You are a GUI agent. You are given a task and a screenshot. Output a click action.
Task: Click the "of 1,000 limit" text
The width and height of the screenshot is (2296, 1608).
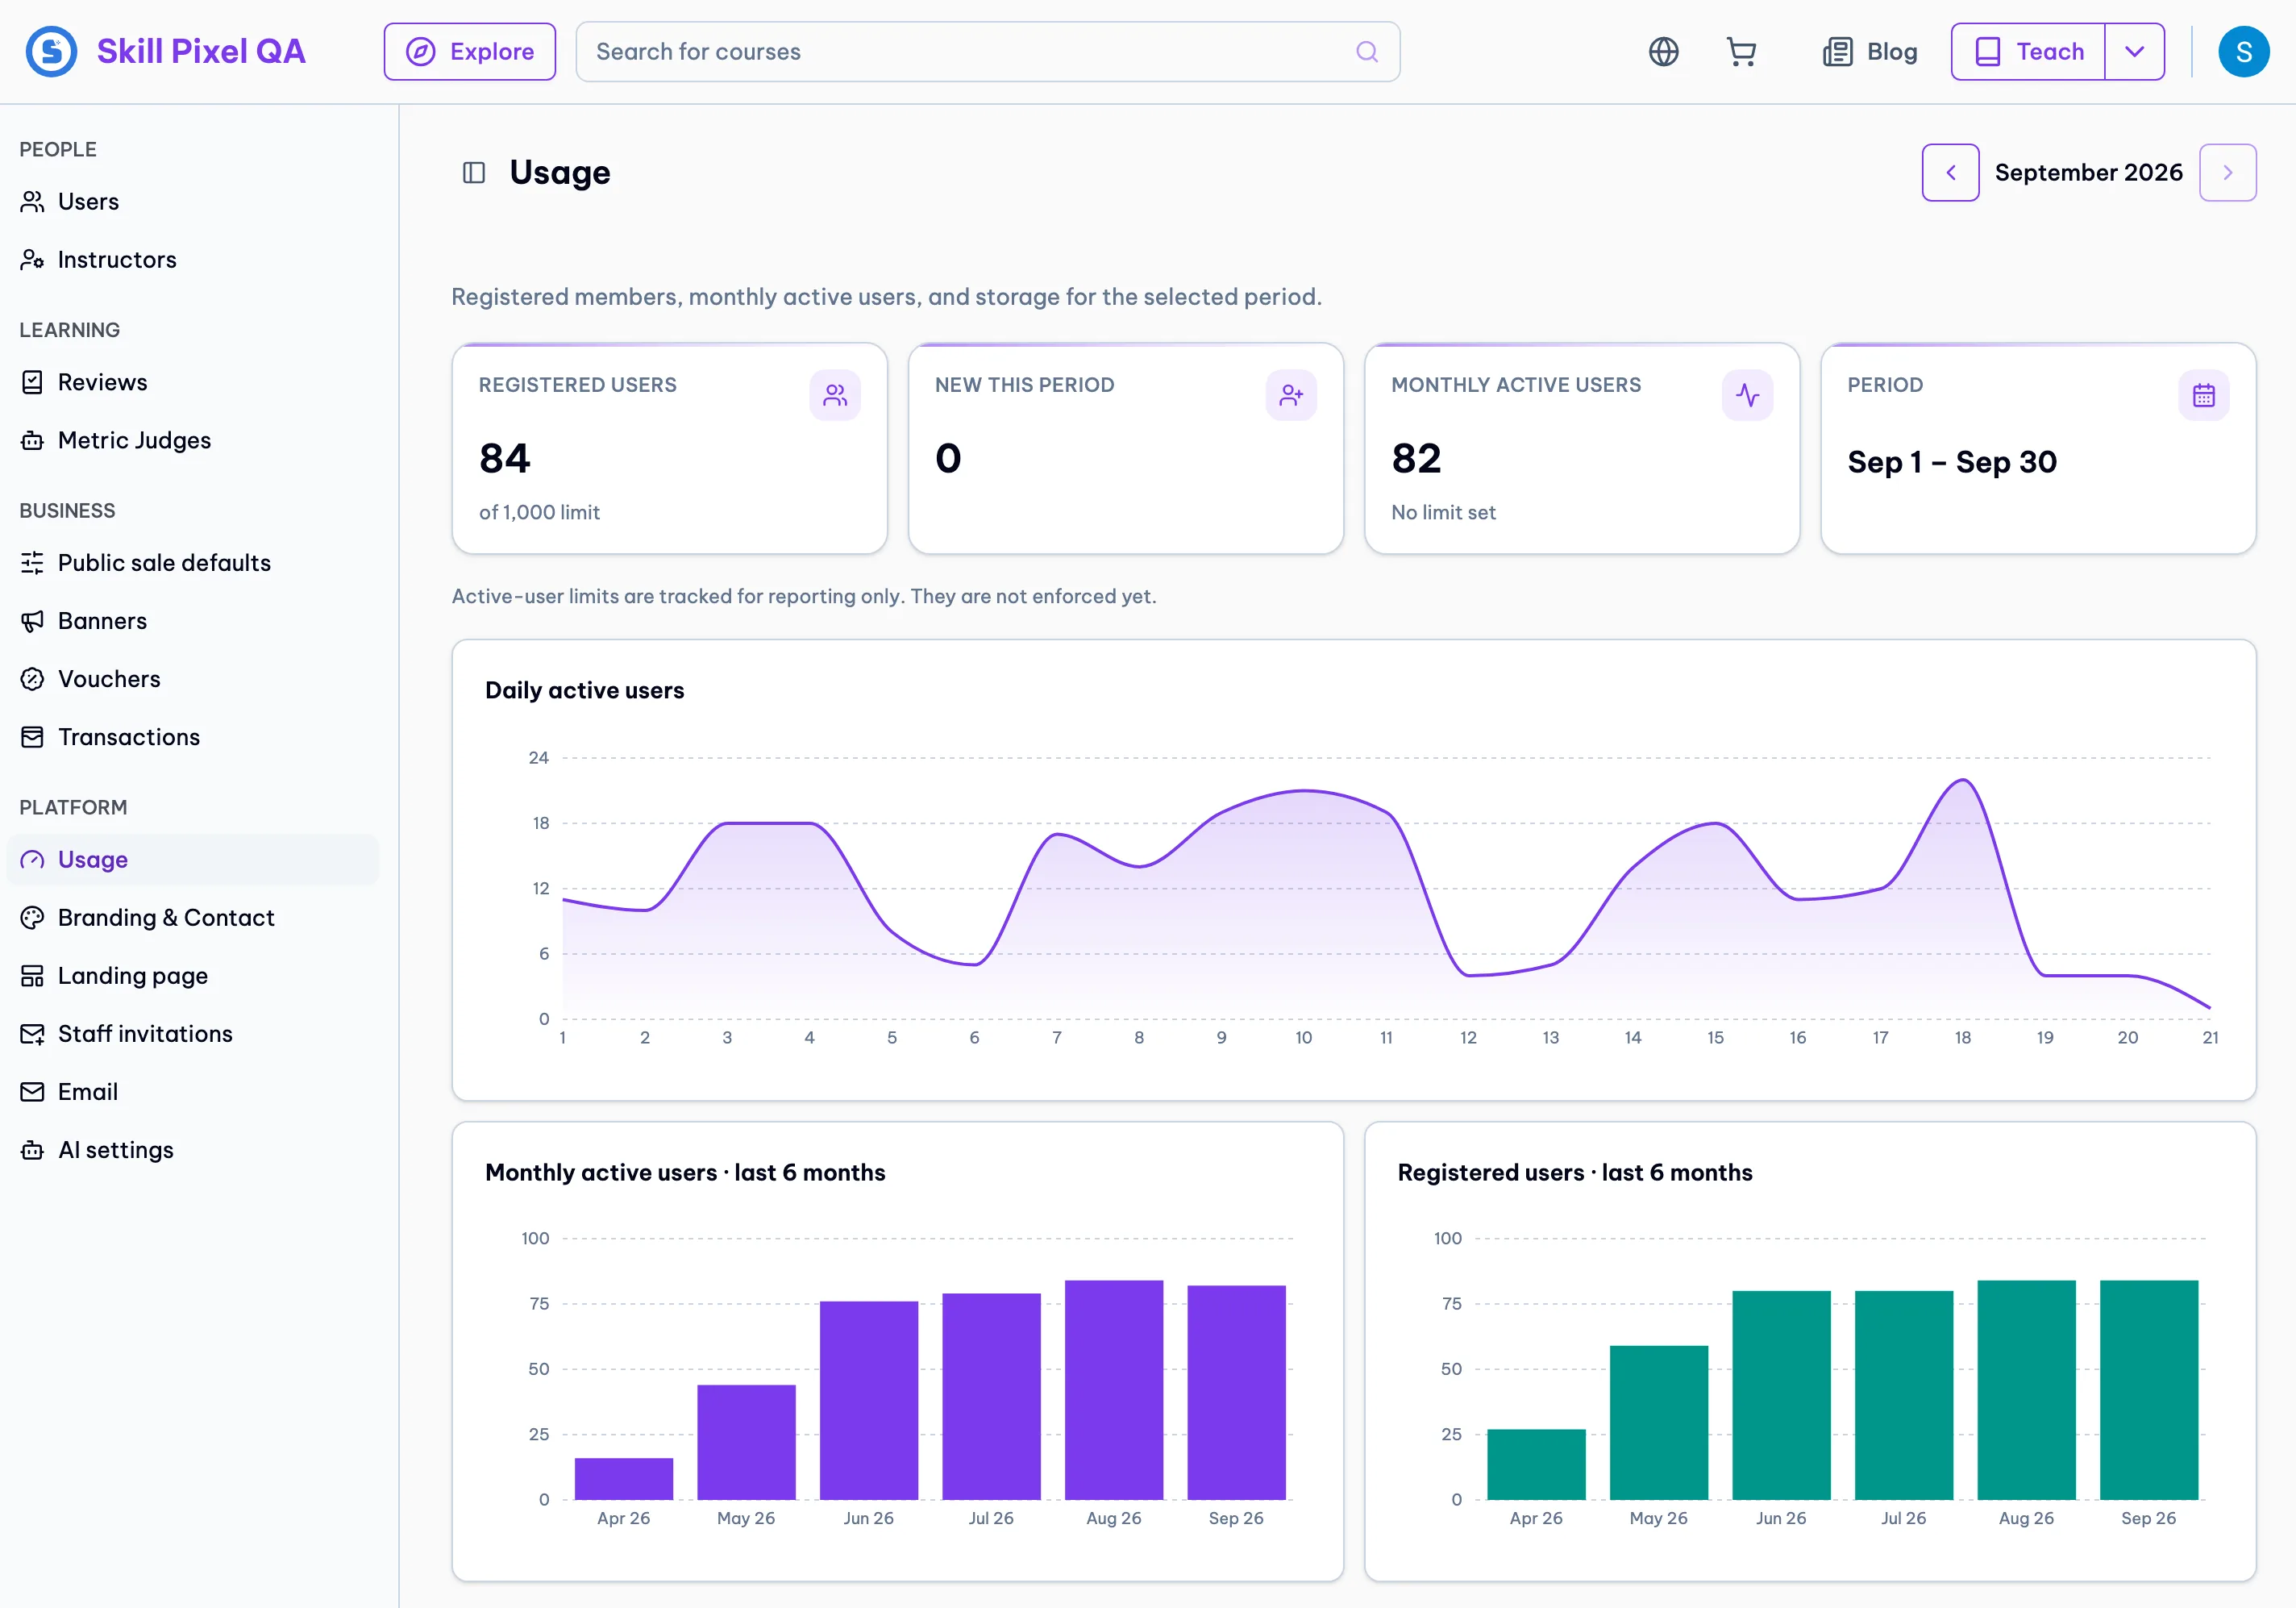tap(539, 512)
